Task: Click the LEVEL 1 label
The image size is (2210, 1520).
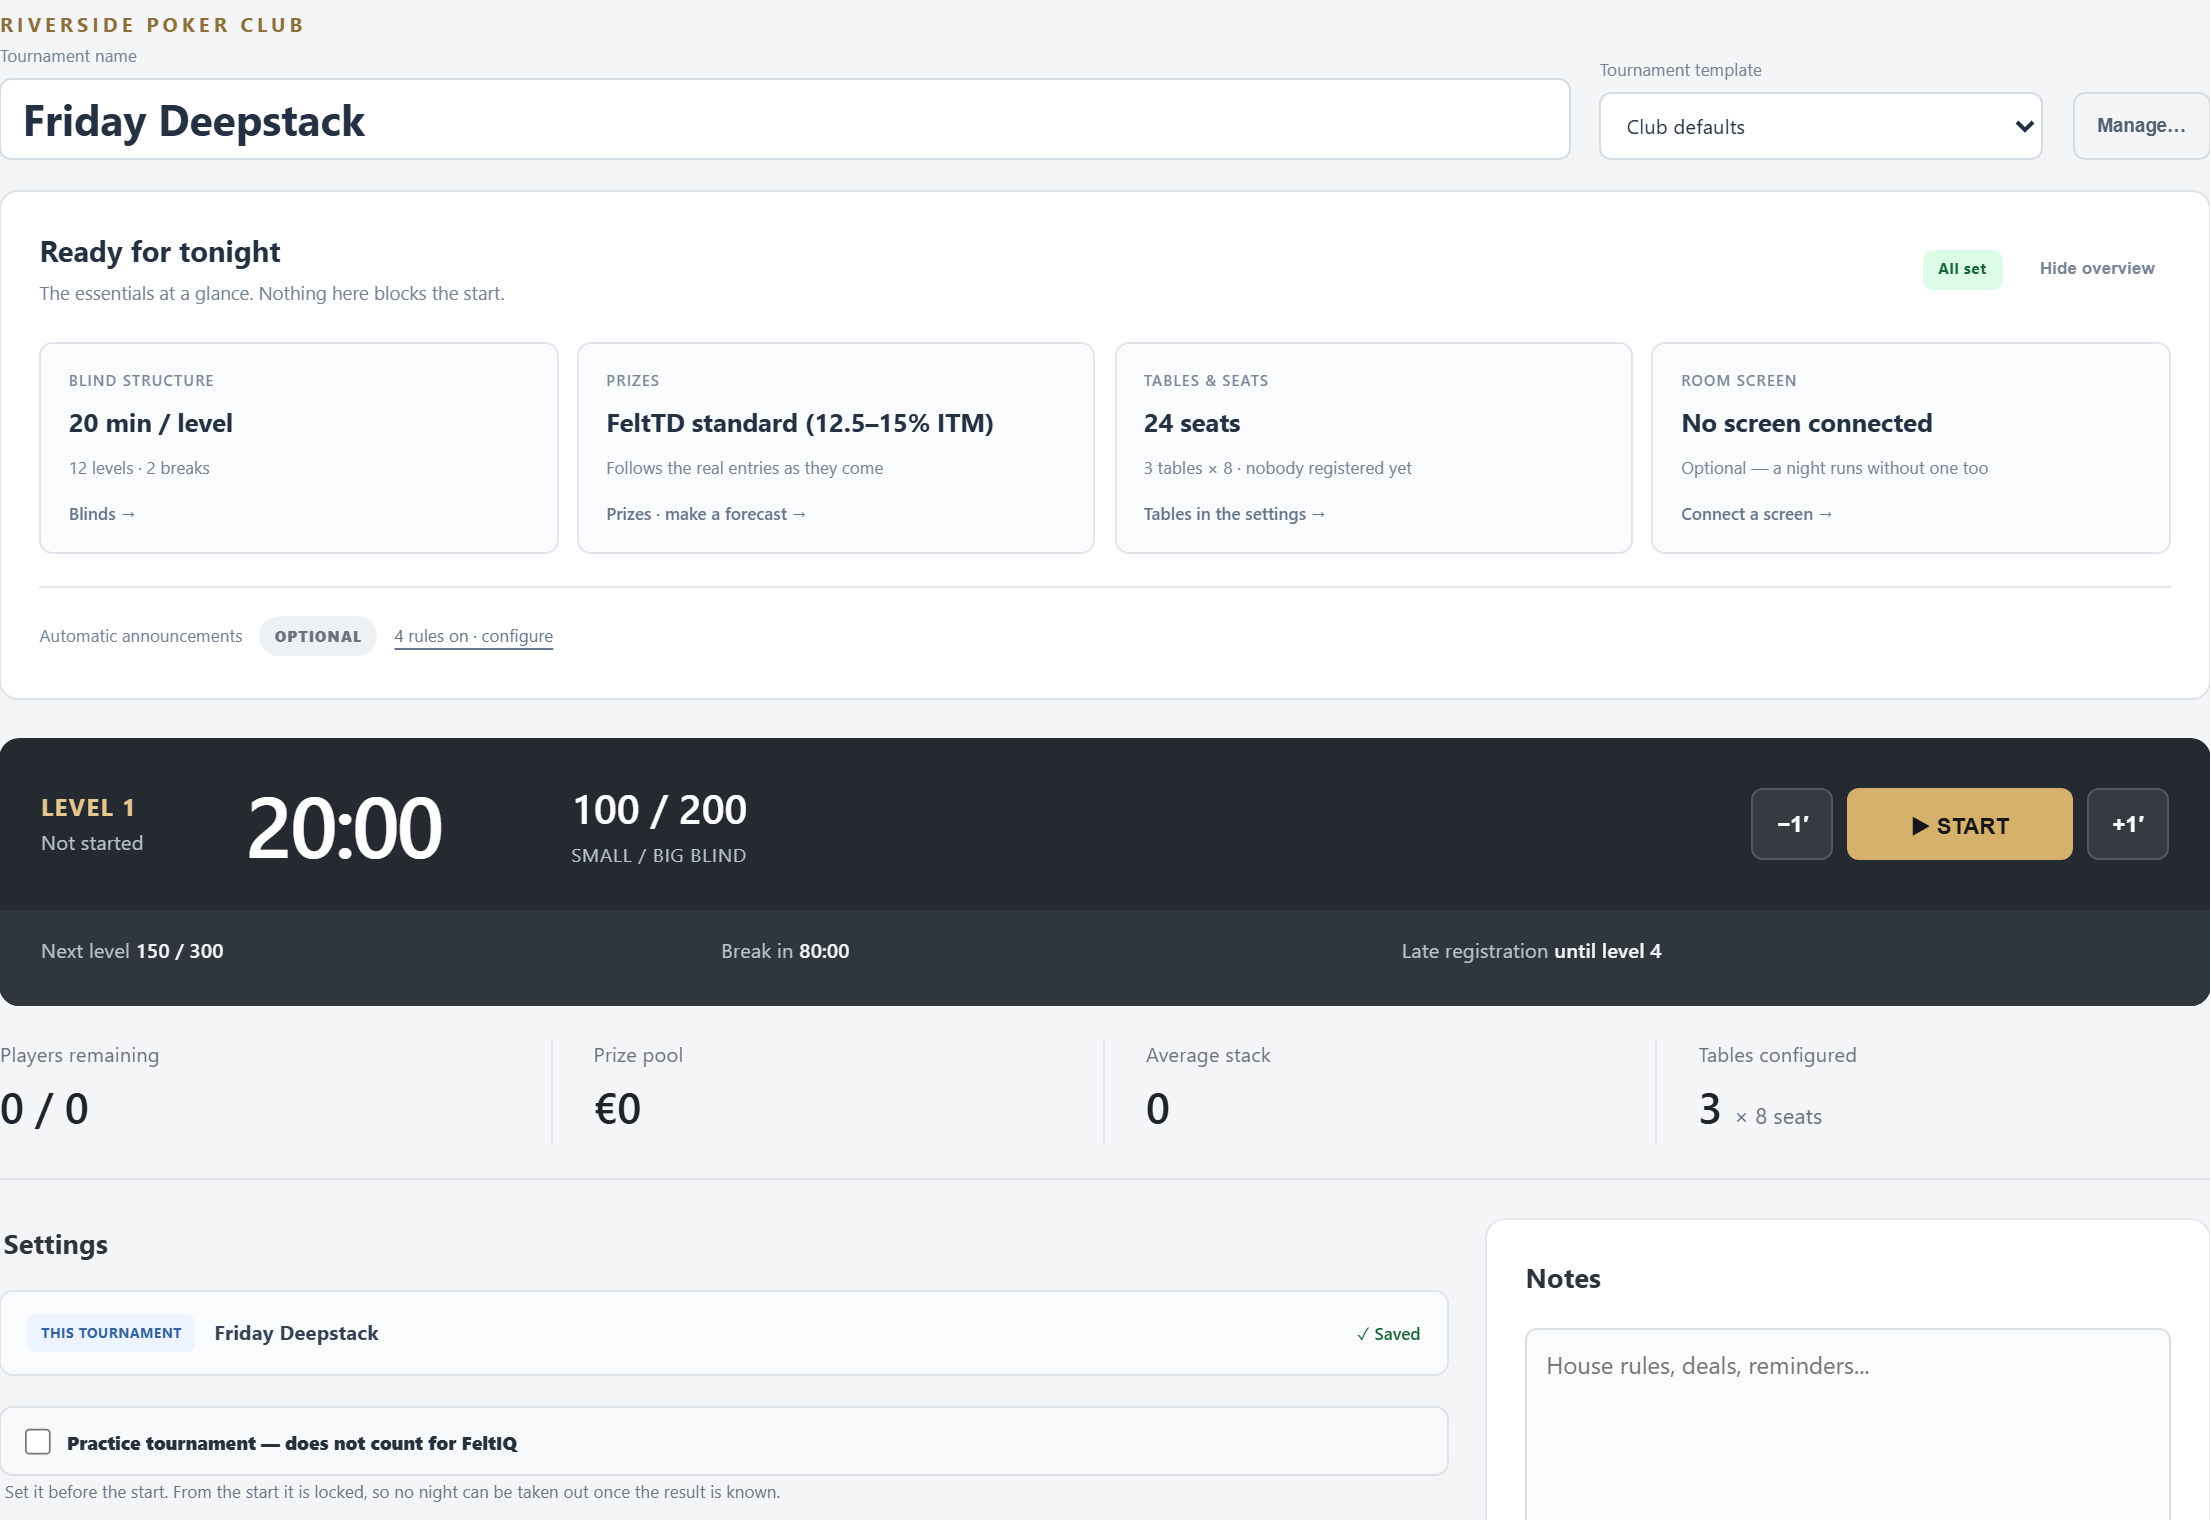Action: (88, 807)
